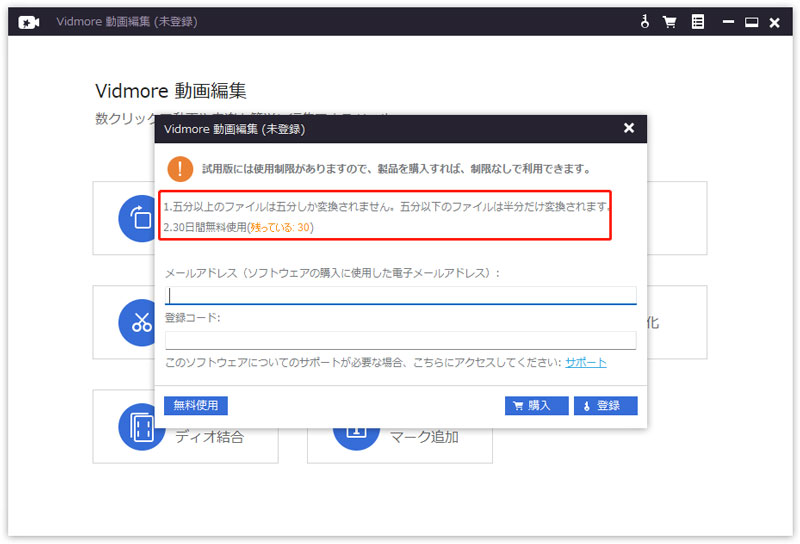This screenshot has height=544, width=800.
Task: Click the Vidmore camera logo icon
Action: [29, 22]
